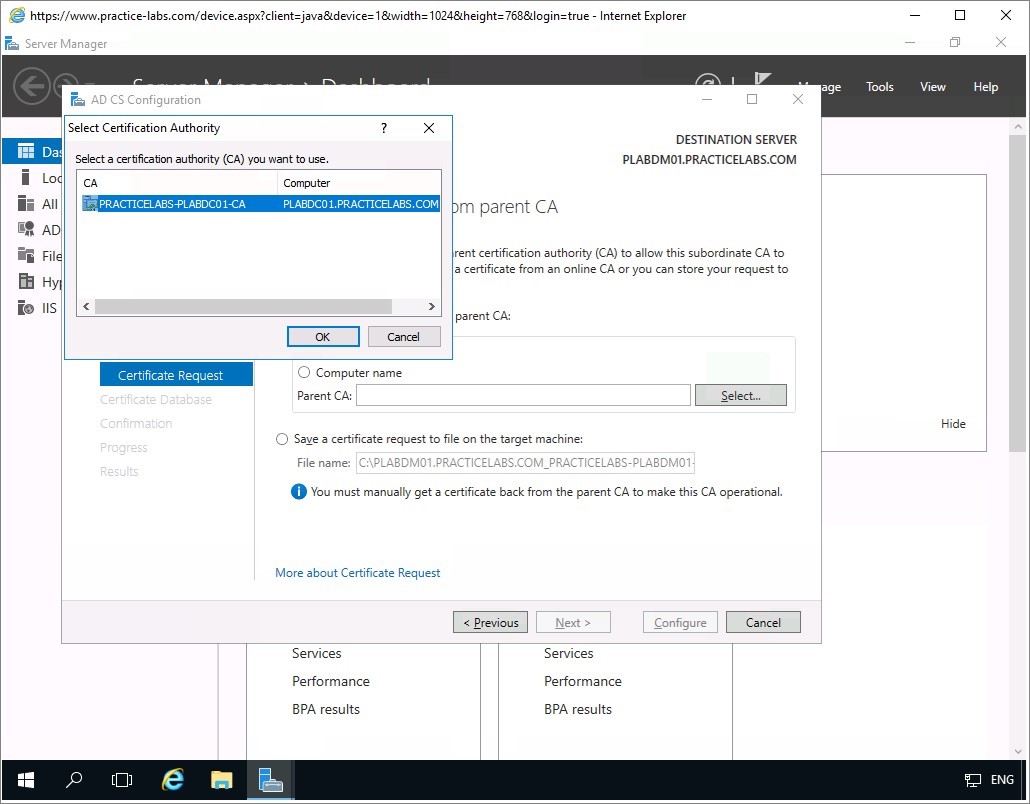
Task: Click the right arrow of CA list scrollbar
Action: (432, 306)
